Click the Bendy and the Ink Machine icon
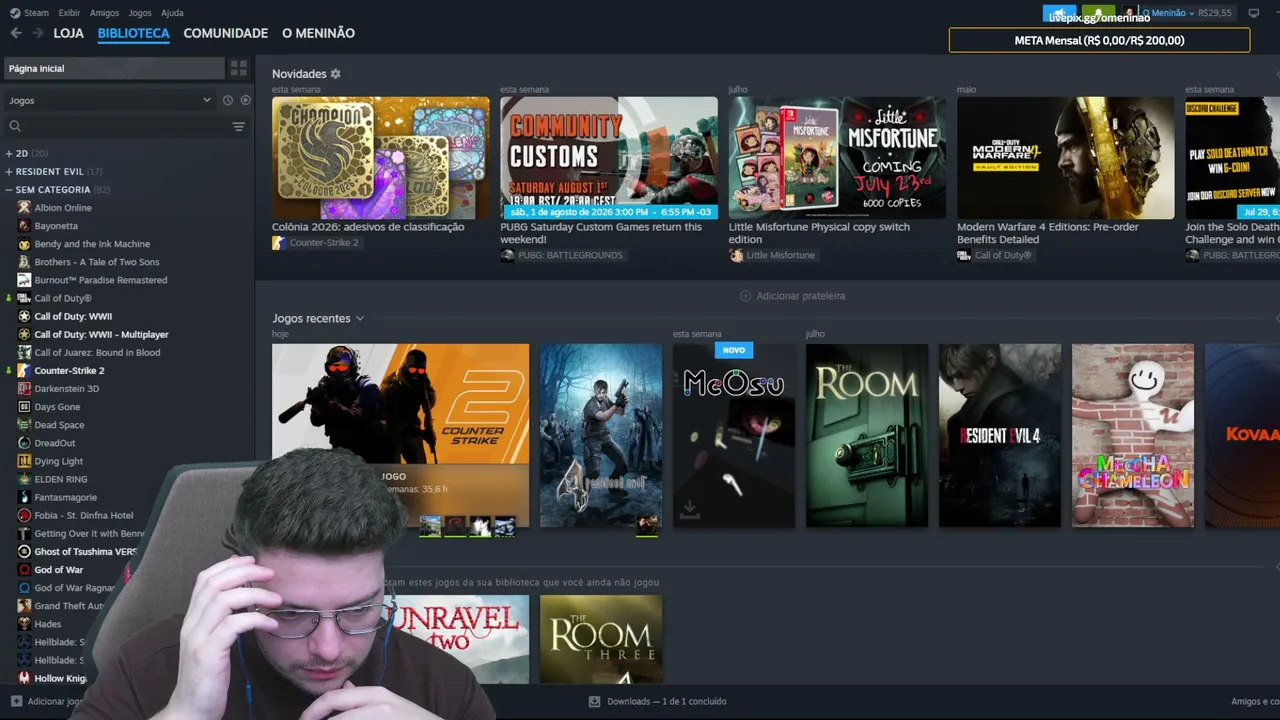Image resolution: width=1280 pixels, height=720 pixels. (25, 244)
